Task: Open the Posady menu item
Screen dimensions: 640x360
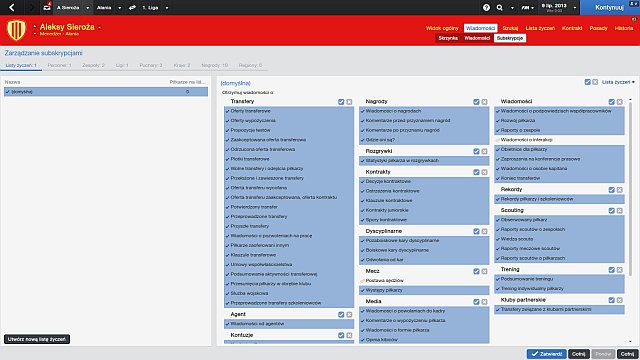Action: 598,28
